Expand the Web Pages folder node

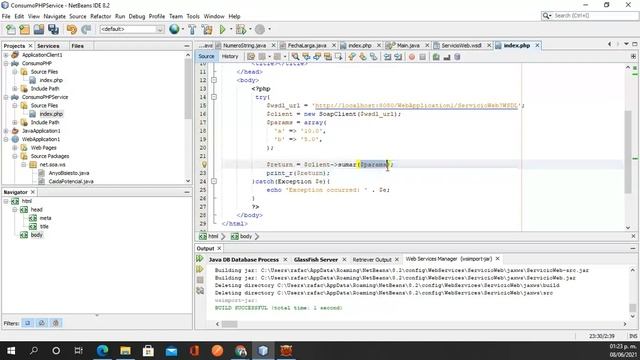pyautogui.click(x=15, y=148)
